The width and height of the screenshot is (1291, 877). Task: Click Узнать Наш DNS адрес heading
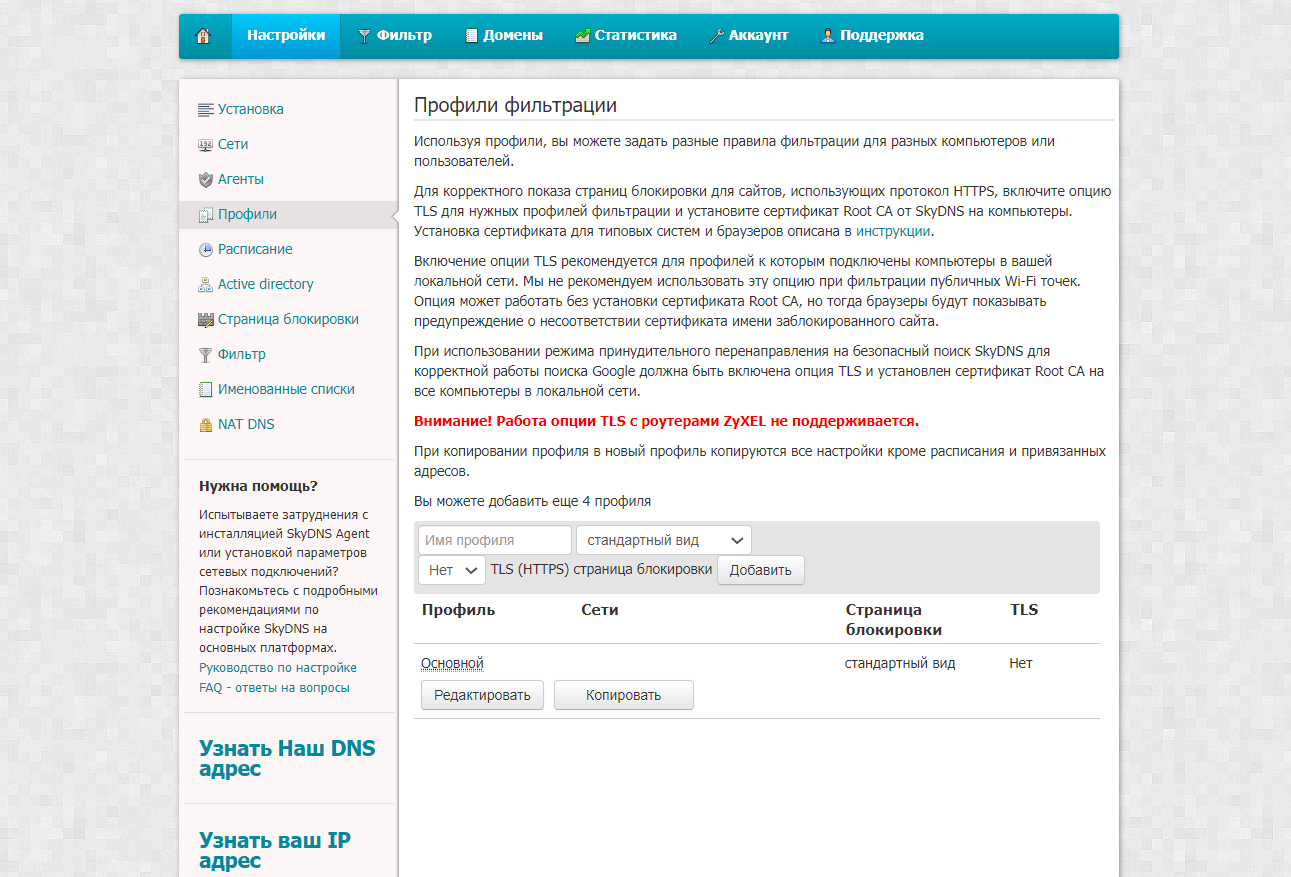pyautogui.click(x=287, y=759)
